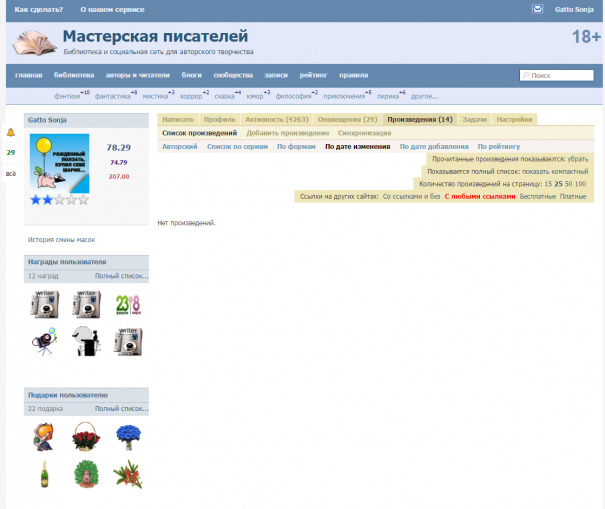This screenshot has width=605, height=509.
Task: Click the star rating under the avatar
Action: [59, 200]
